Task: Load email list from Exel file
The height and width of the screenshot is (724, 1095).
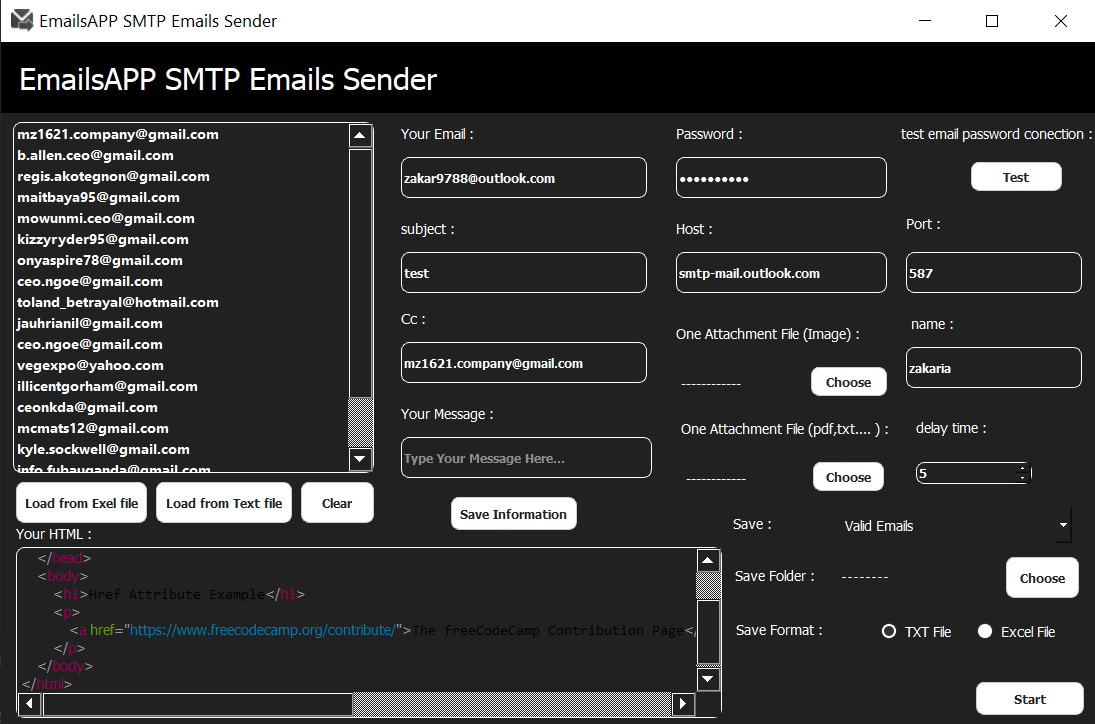Action: coord(80,502)
